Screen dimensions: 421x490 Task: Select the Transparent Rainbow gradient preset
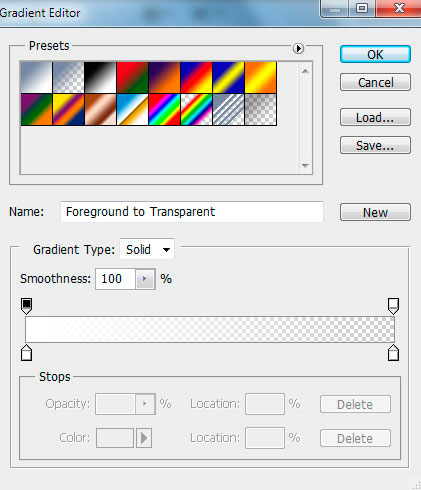click(196, 110)
